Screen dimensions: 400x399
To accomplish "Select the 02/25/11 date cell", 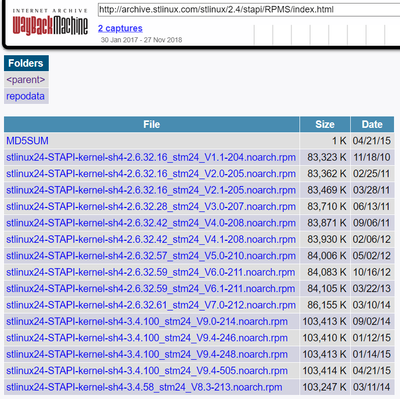I will click(372, 174).
